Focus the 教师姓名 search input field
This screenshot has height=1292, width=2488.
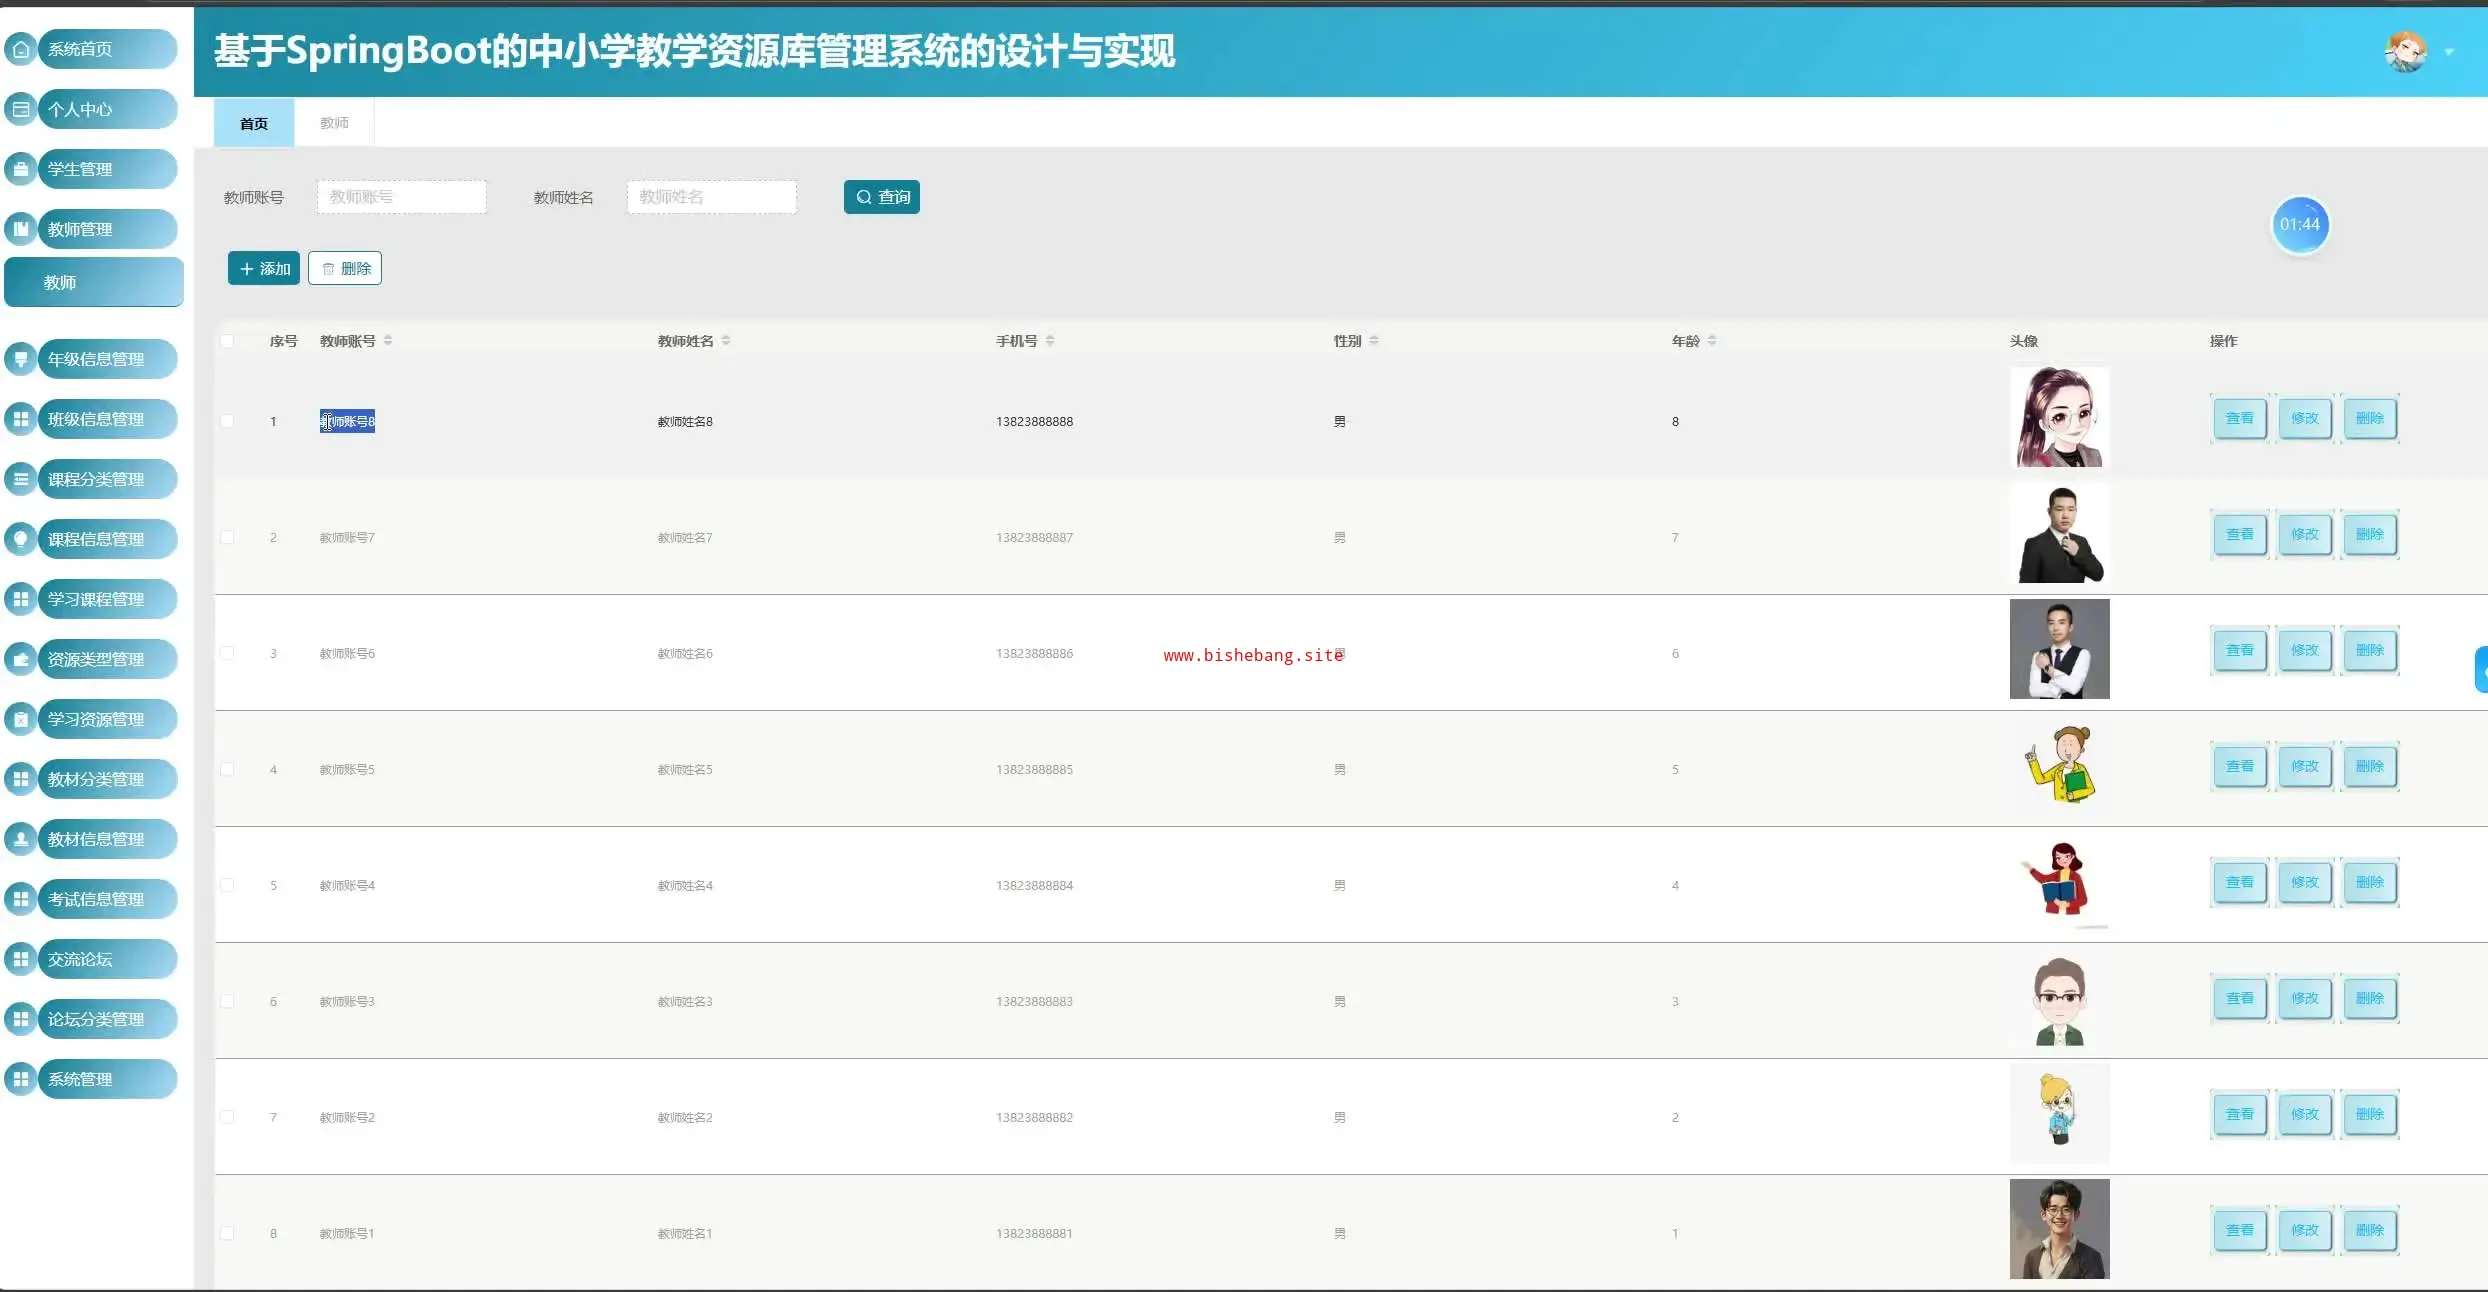[x=711, y=197]
